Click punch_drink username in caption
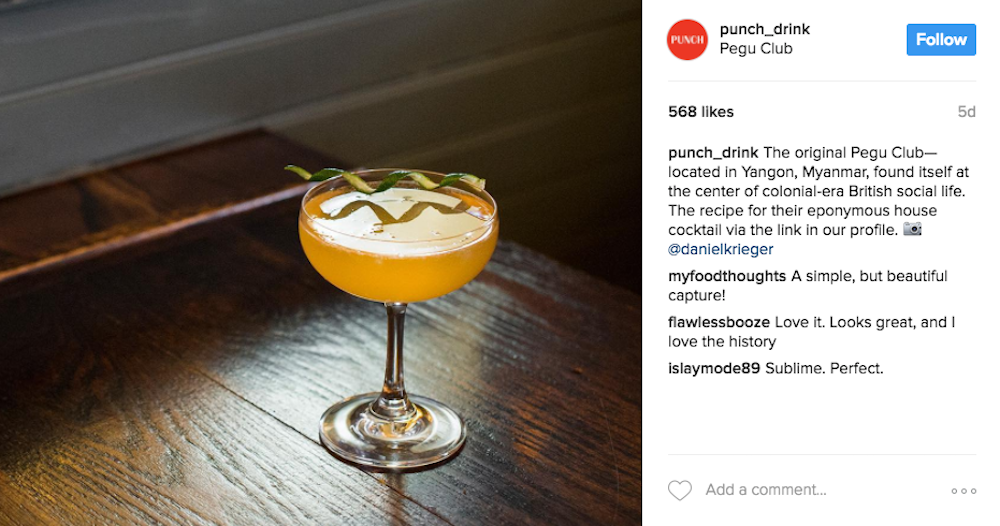Viewport: 1000px width, 526px height. pos(713,153)
